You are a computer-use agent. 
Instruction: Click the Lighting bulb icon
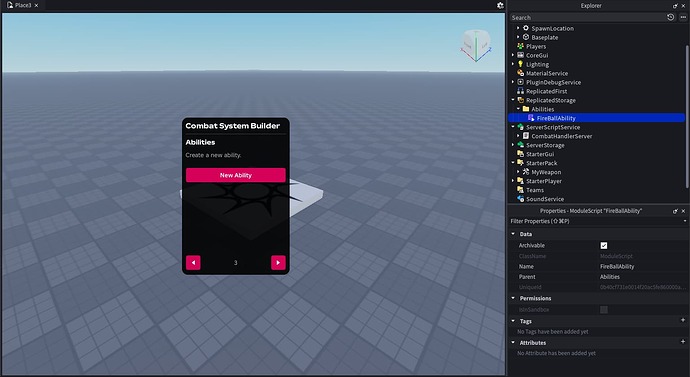click(521, 64)
